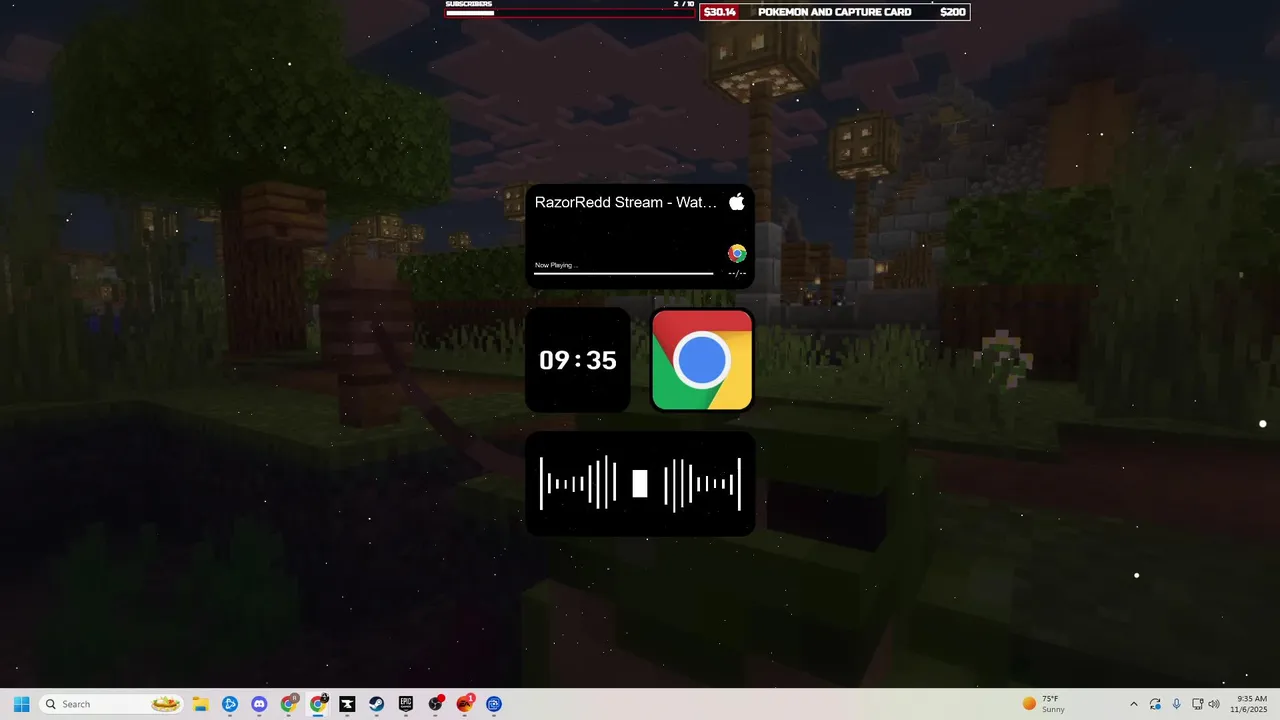Open the EA app with notification badge

tap(465, 704)
